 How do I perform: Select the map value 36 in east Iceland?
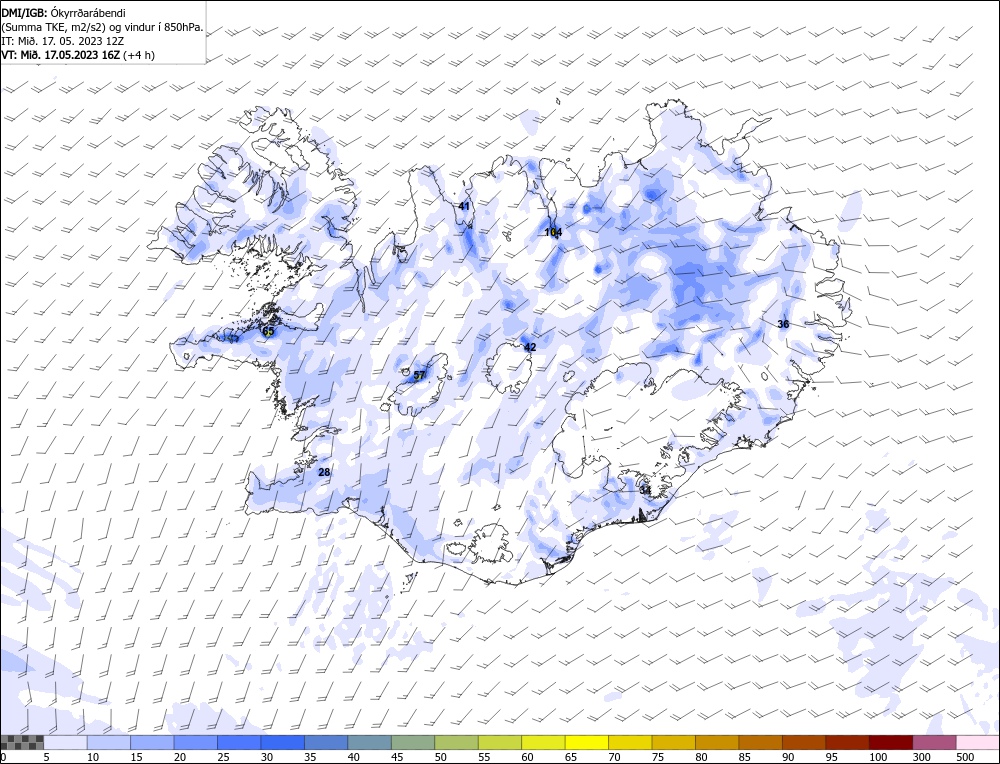(783, 324)
